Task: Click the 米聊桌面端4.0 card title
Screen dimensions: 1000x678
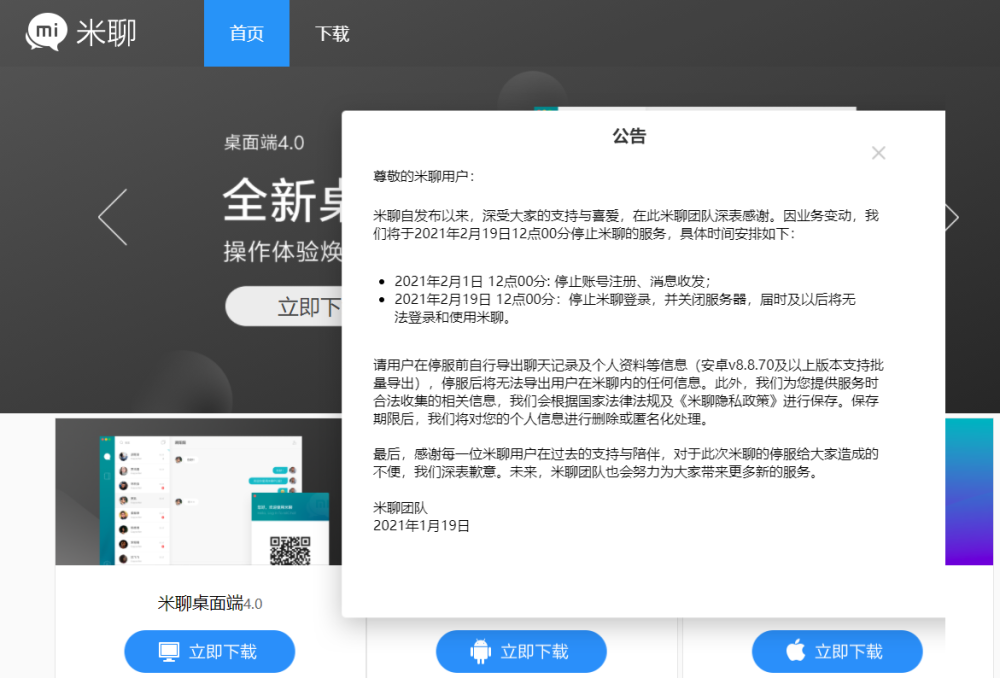Action: [x=210, y=603]
